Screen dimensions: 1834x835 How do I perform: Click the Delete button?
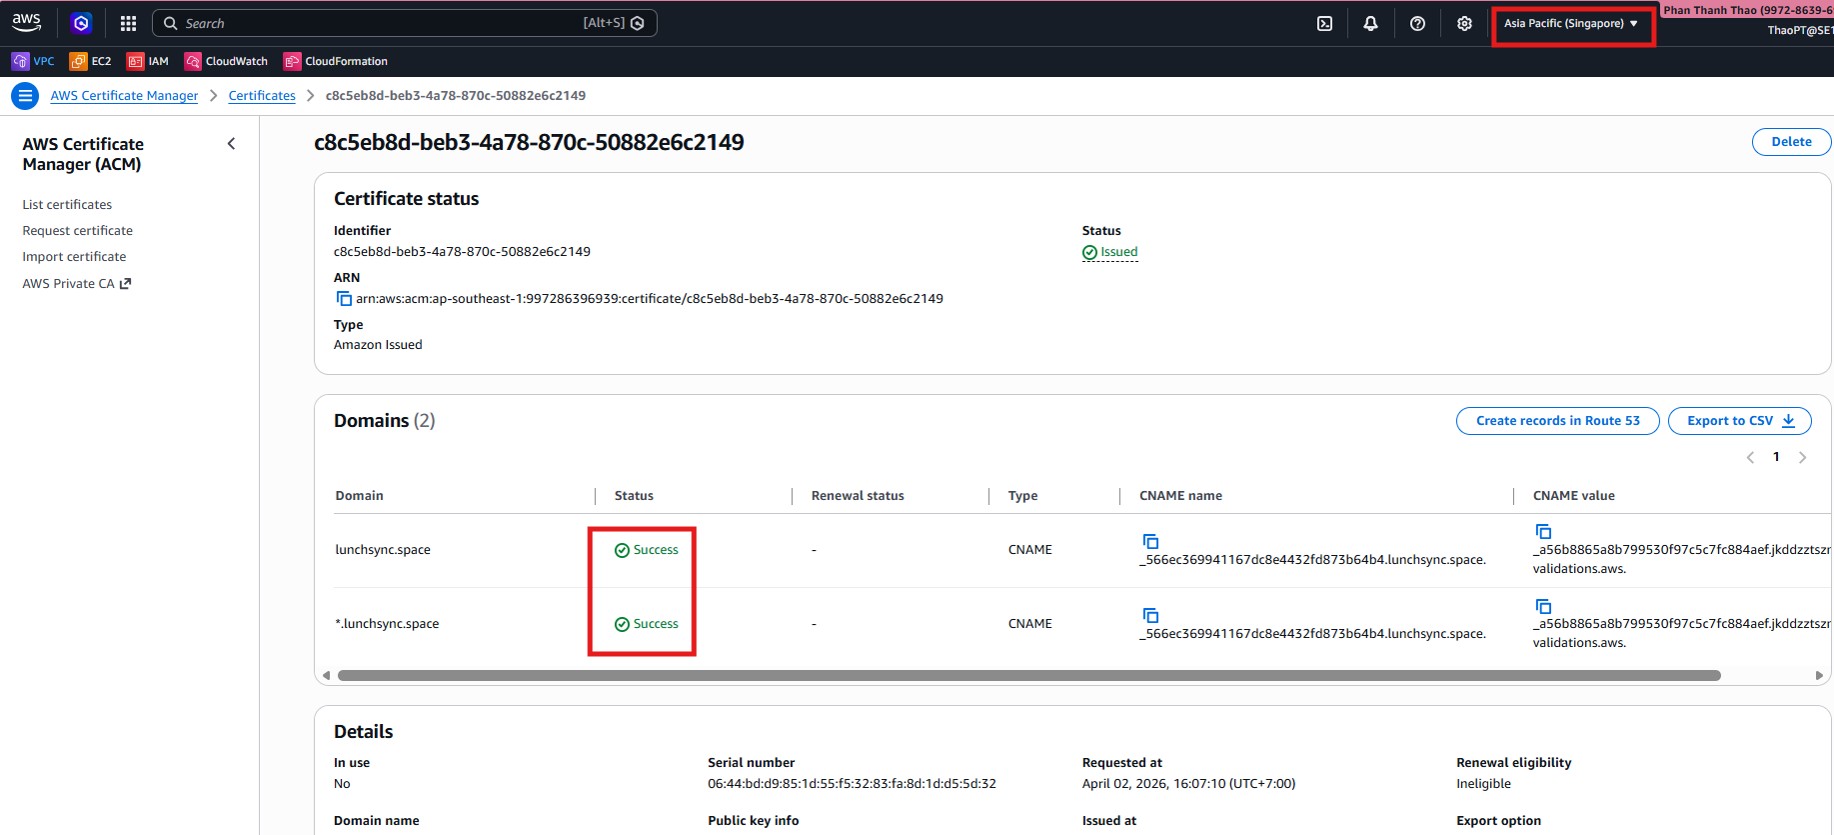coord(1790,142)
